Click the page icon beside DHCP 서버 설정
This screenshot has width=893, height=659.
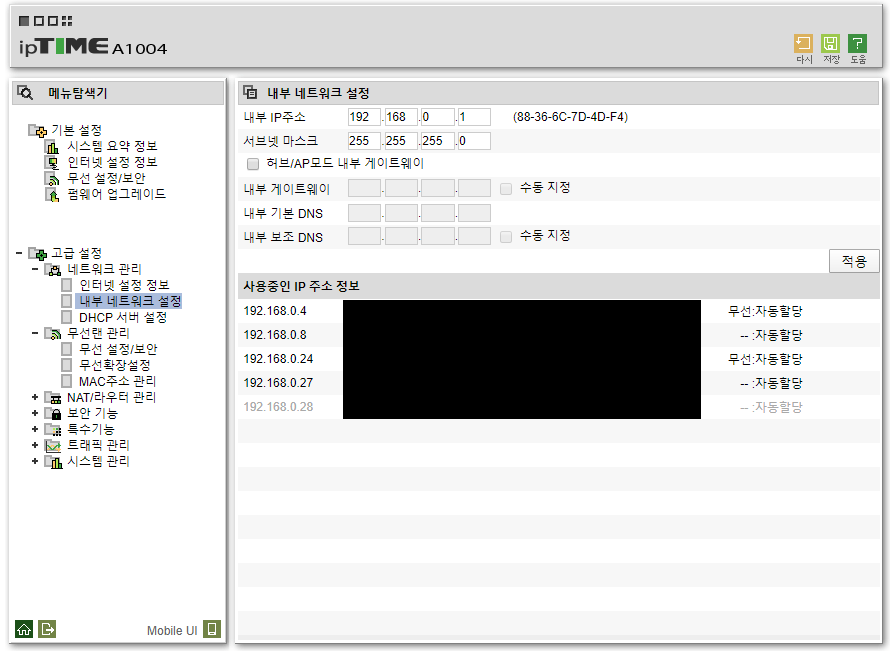pyautogui.click(x=67, y=317)
